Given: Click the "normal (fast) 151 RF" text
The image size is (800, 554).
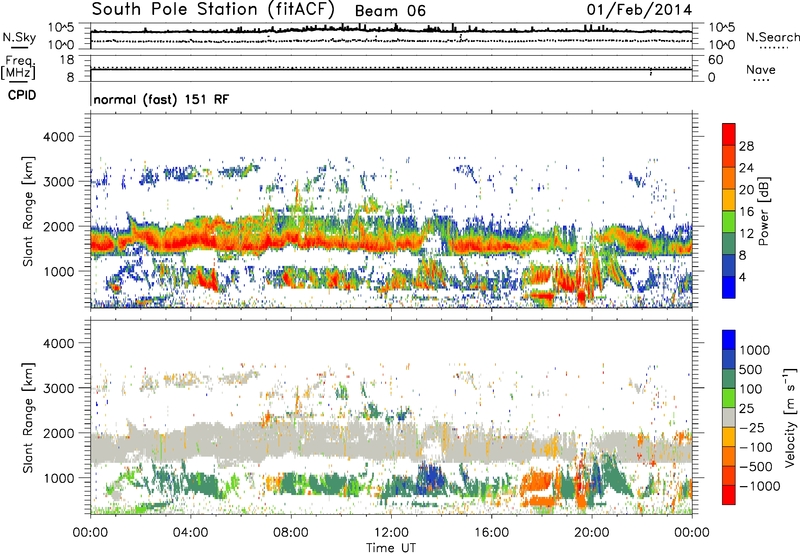Looking at the screenshot, I should [161, 99].
